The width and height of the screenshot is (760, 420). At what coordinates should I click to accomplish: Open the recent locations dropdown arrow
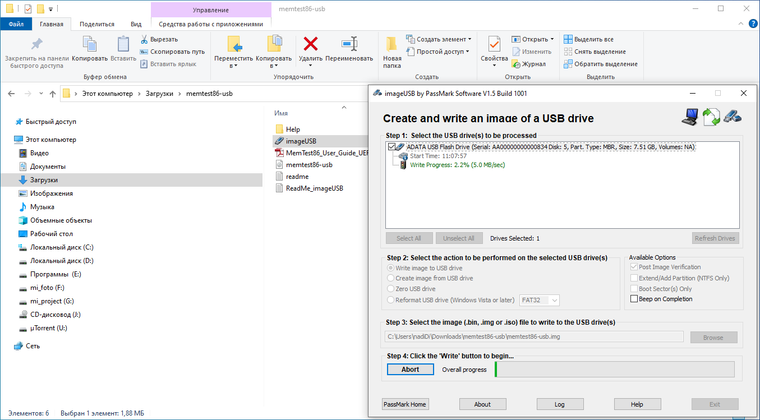[x=41, y=93]
